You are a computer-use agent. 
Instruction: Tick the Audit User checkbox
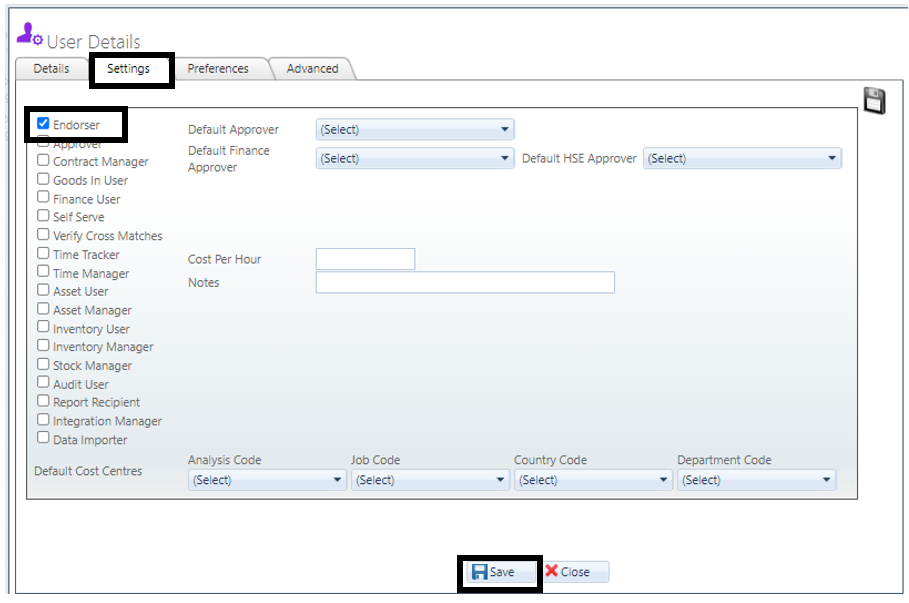(43, 382)
